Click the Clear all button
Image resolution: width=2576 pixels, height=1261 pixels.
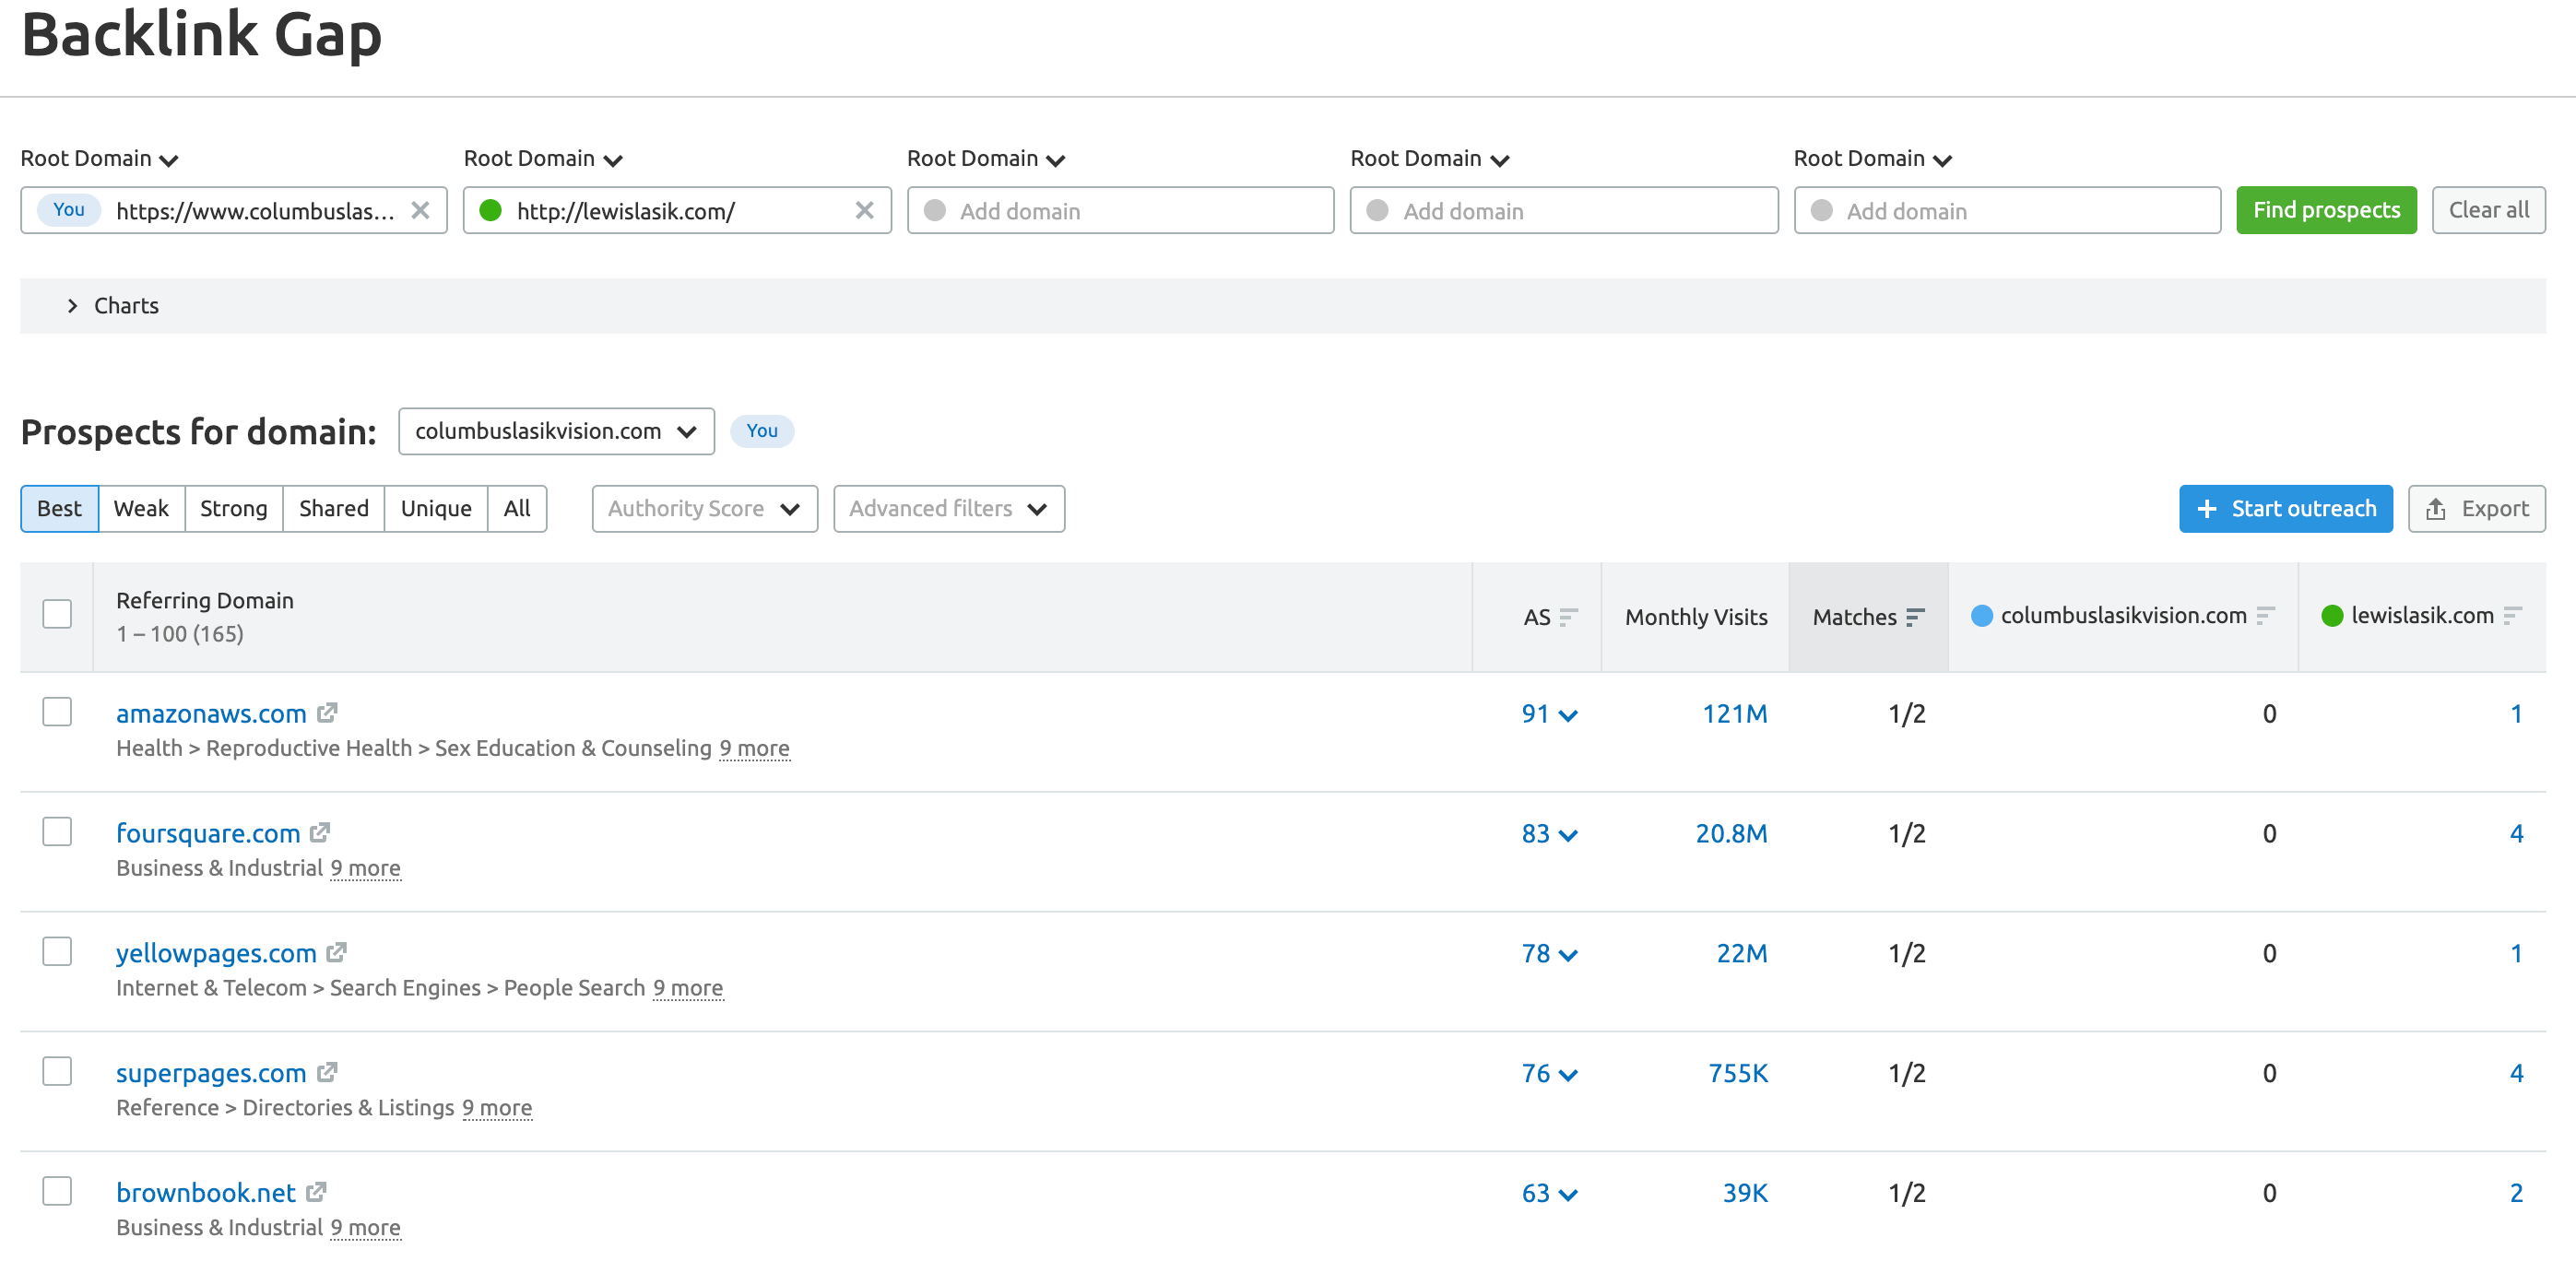tap(2488, 210)
